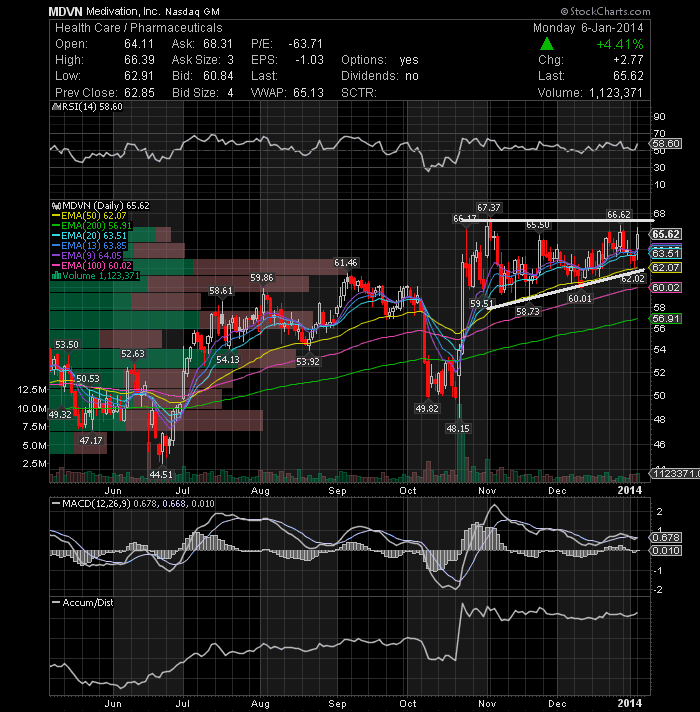Click the 58.60 RSI flag on right axis

coord(666,144)
